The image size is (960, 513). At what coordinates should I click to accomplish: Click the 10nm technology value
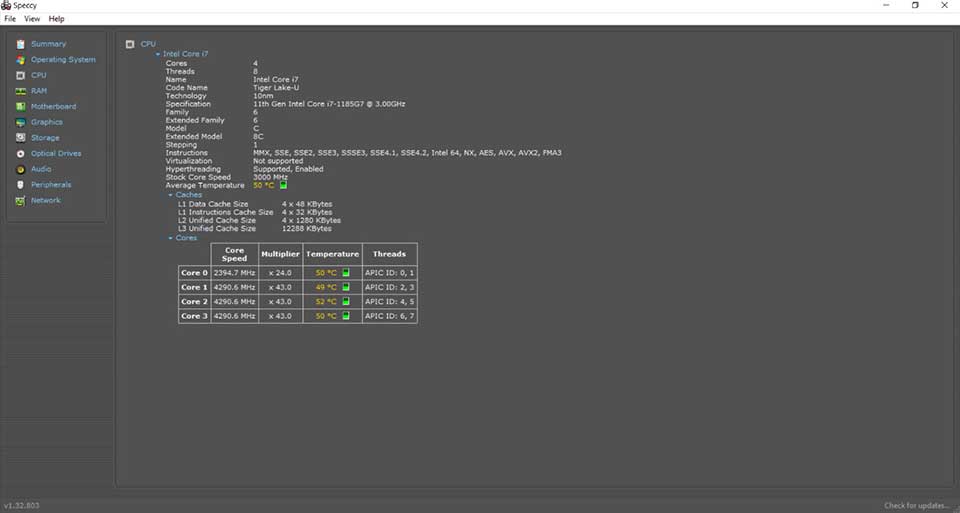coord(263,96)
